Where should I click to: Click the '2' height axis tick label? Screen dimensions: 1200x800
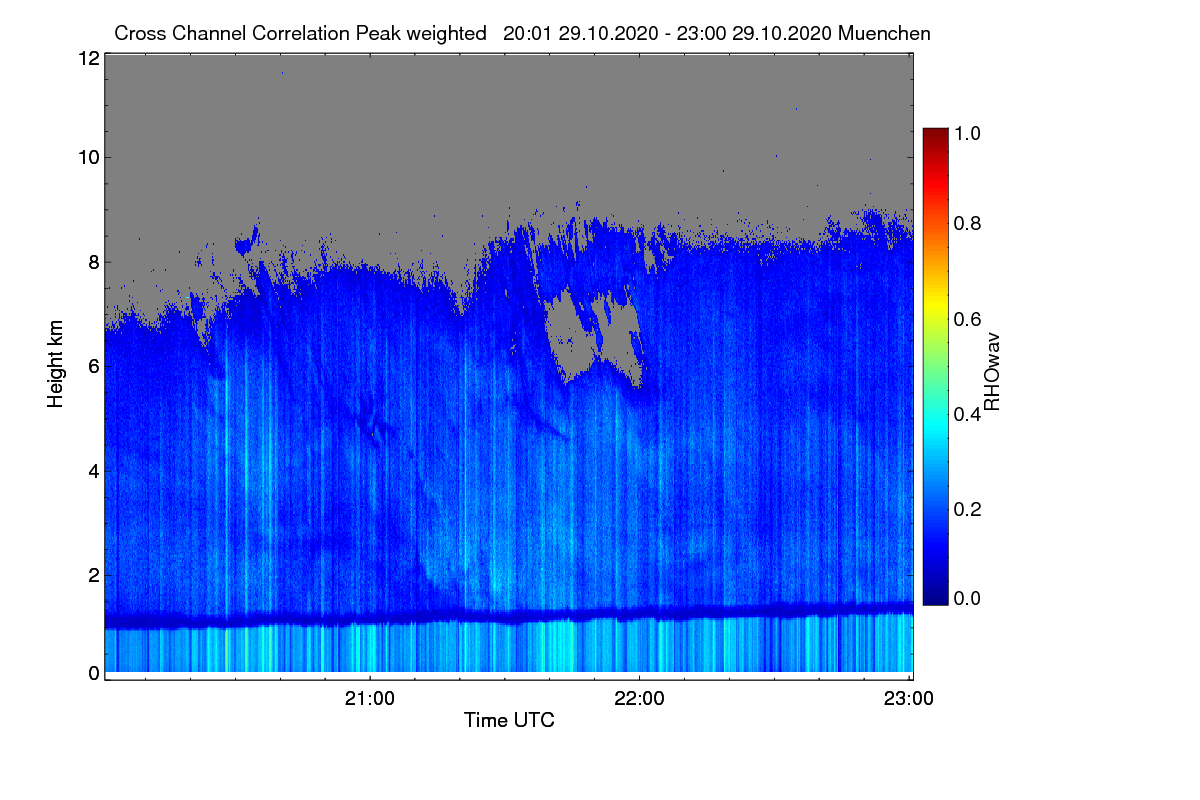[x=94, y=574]
